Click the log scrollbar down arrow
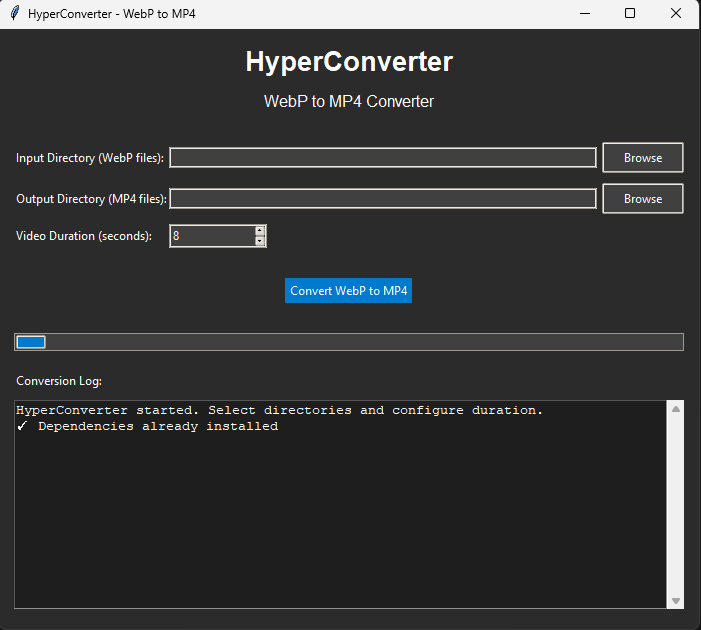This screenshot has height=630, width=701. coord(676,600)
